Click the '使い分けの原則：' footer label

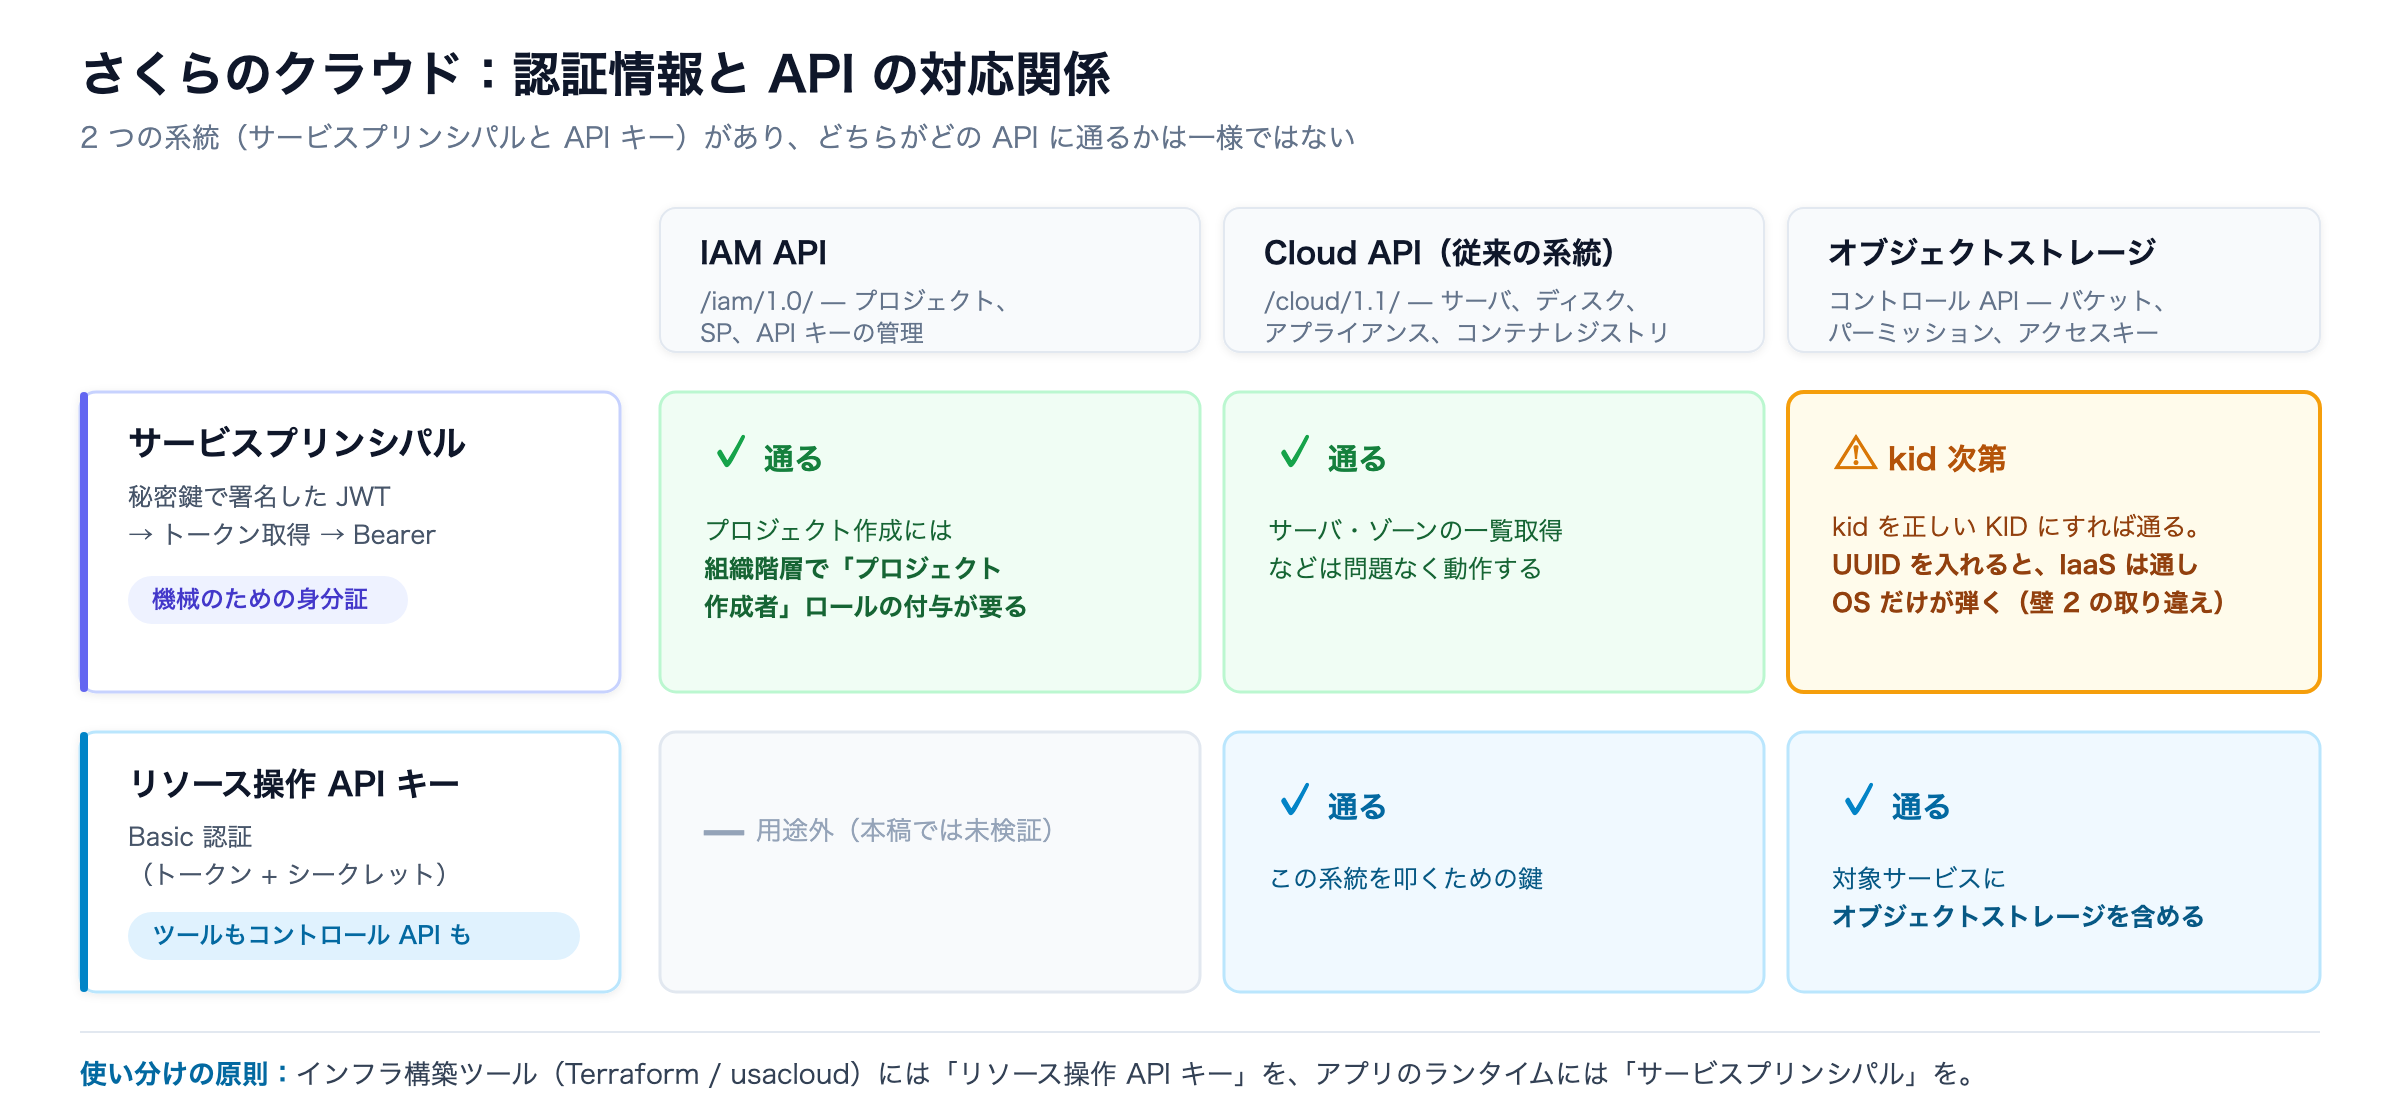tap(184, 1074)
